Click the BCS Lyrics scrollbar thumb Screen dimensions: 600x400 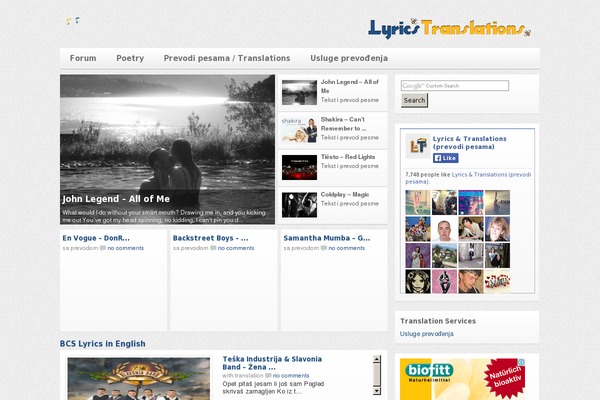[x=377, y=374]
